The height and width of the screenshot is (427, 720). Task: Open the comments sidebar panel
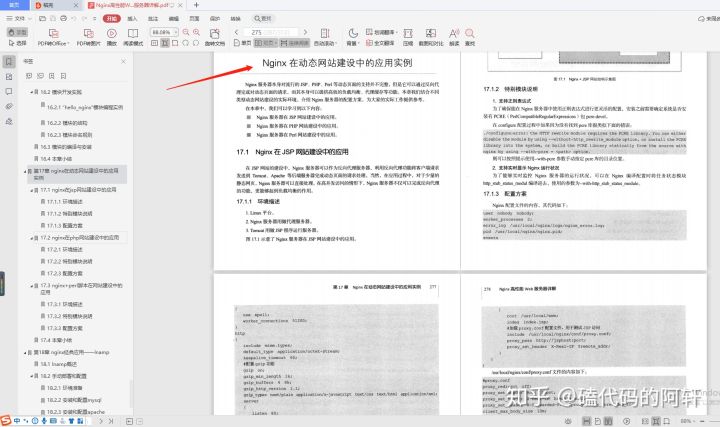pos(9,91)
